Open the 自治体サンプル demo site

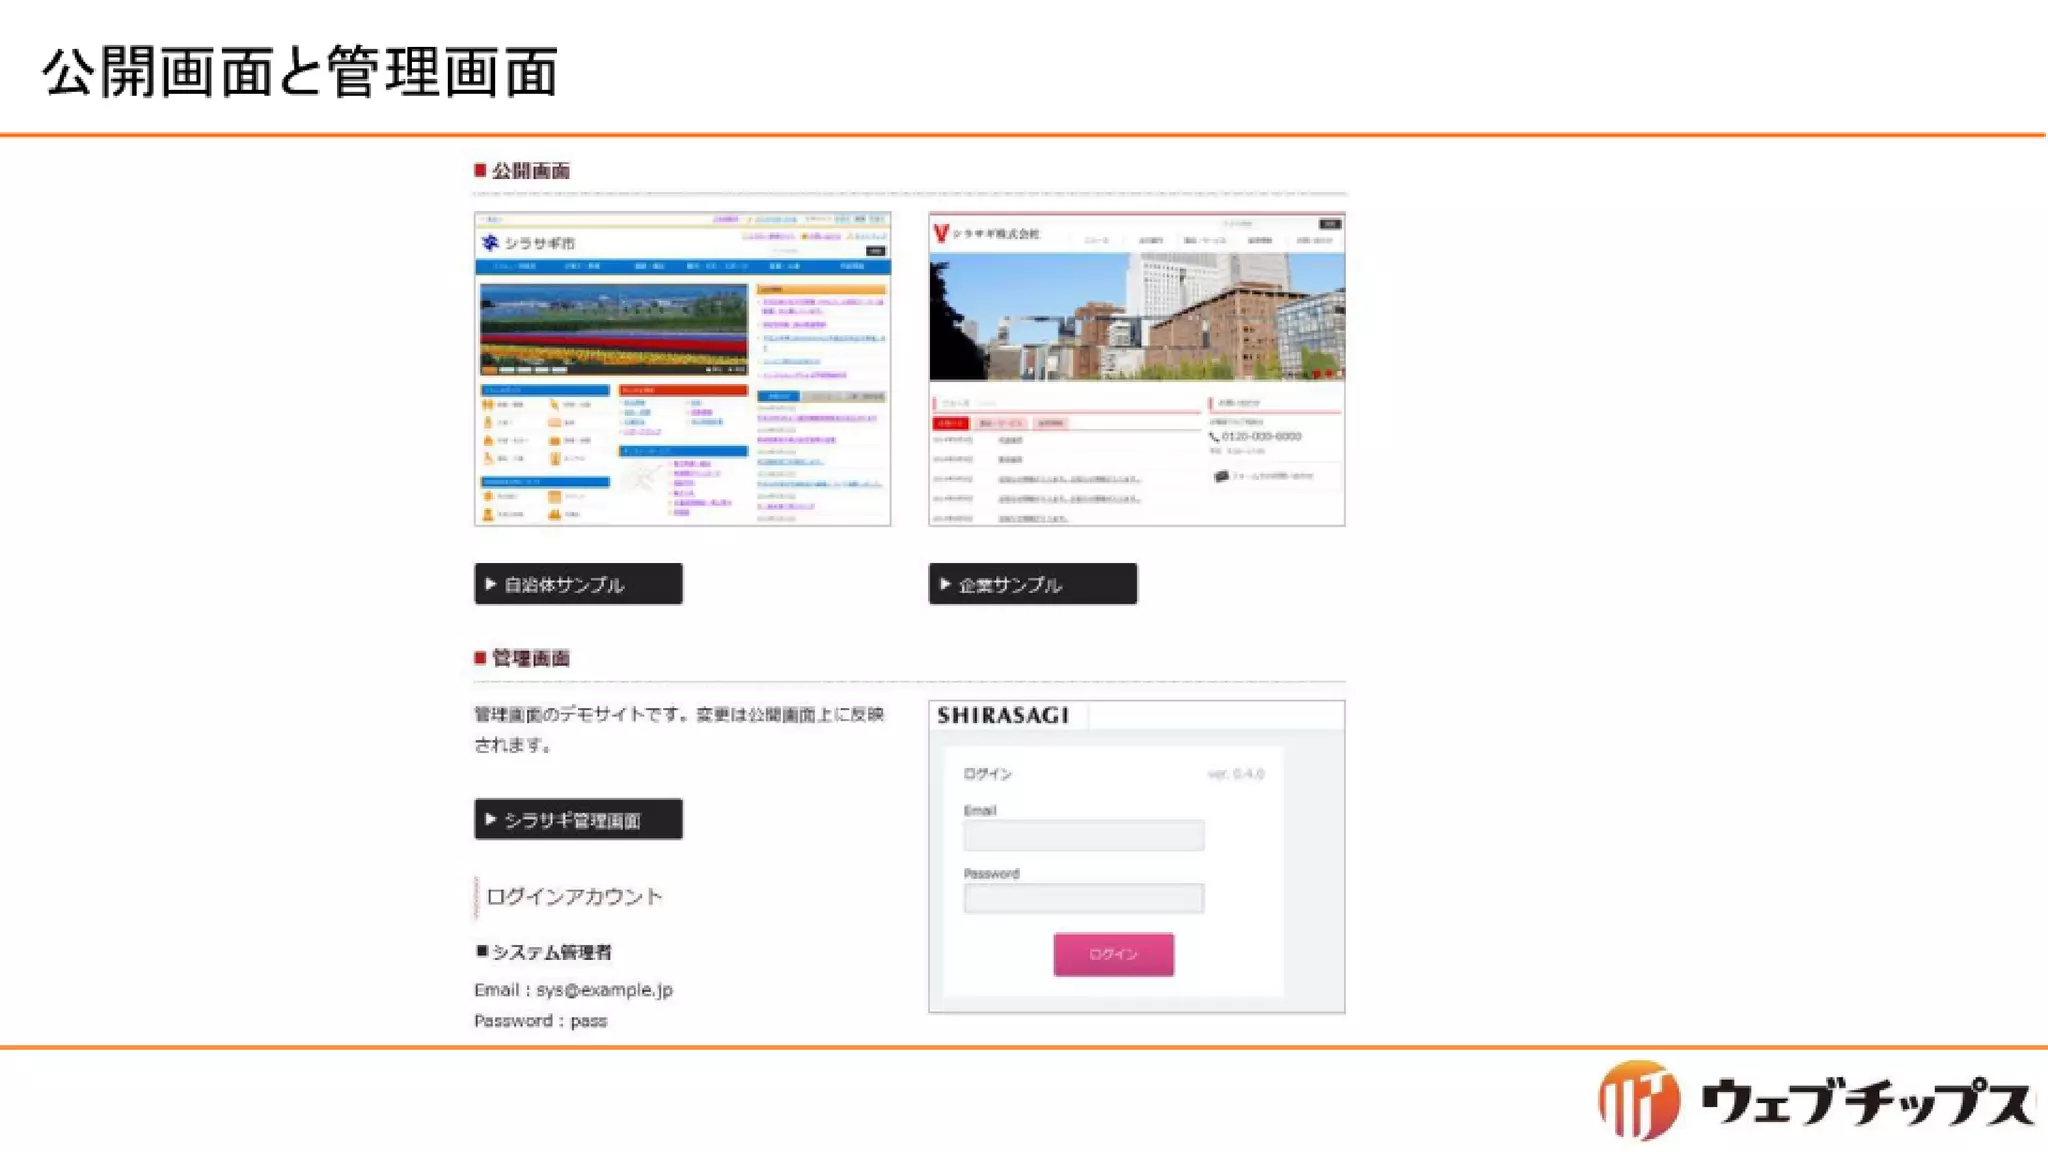click(578, 584)
